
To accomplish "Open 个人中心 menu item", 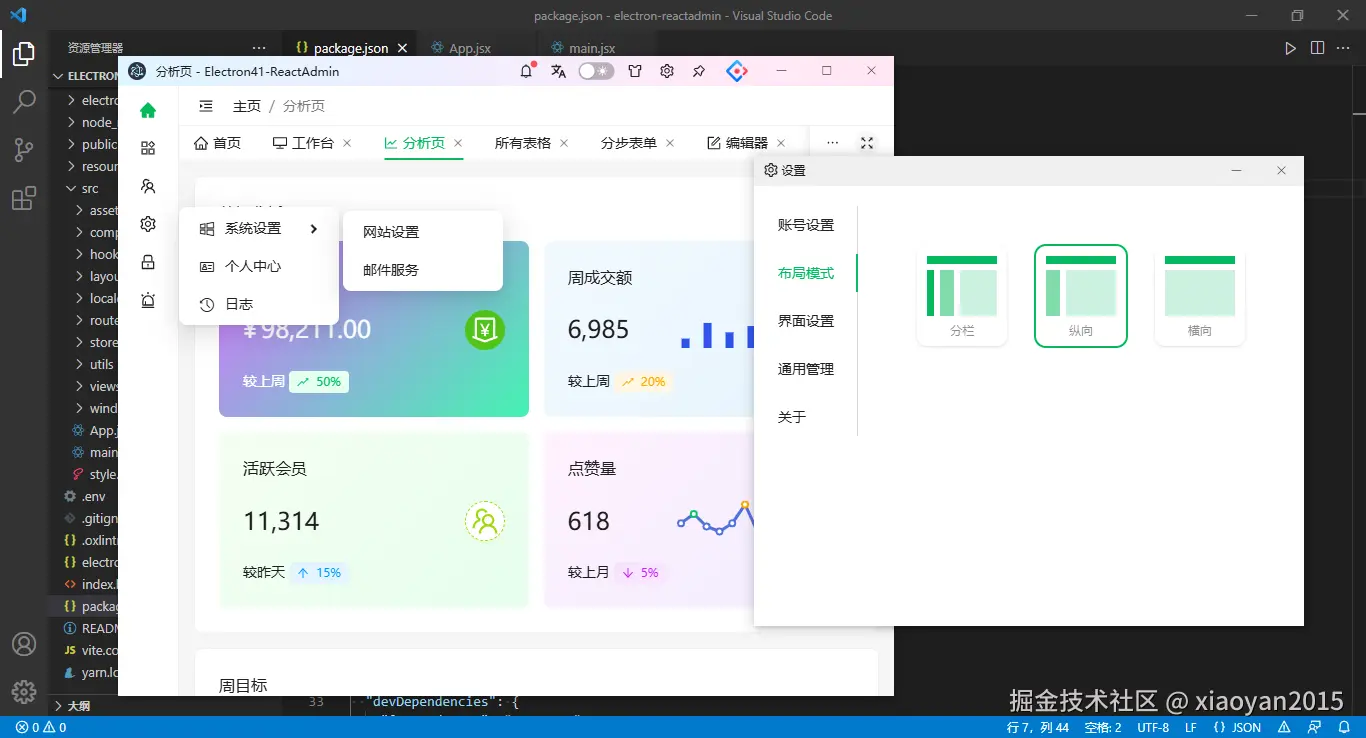I will (259, 266).
